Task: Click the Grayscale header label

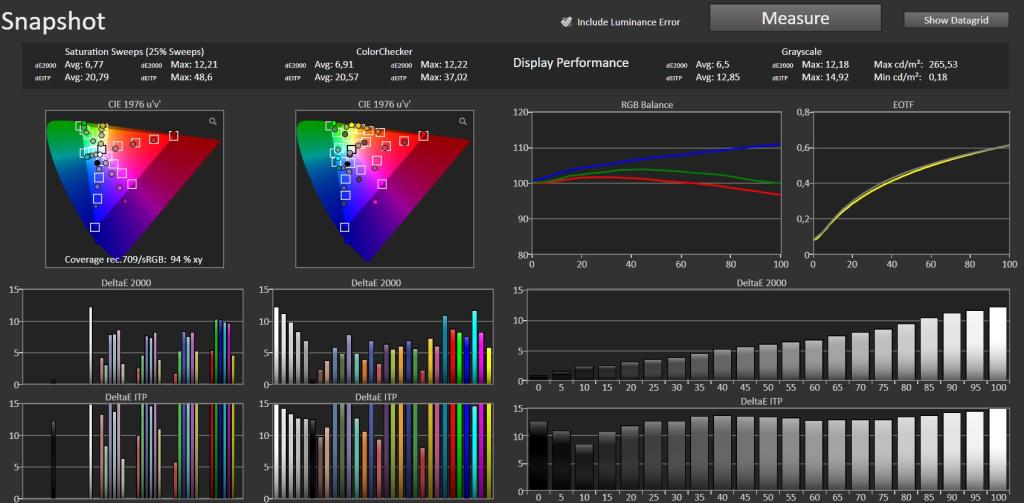Action: (801, 51)
